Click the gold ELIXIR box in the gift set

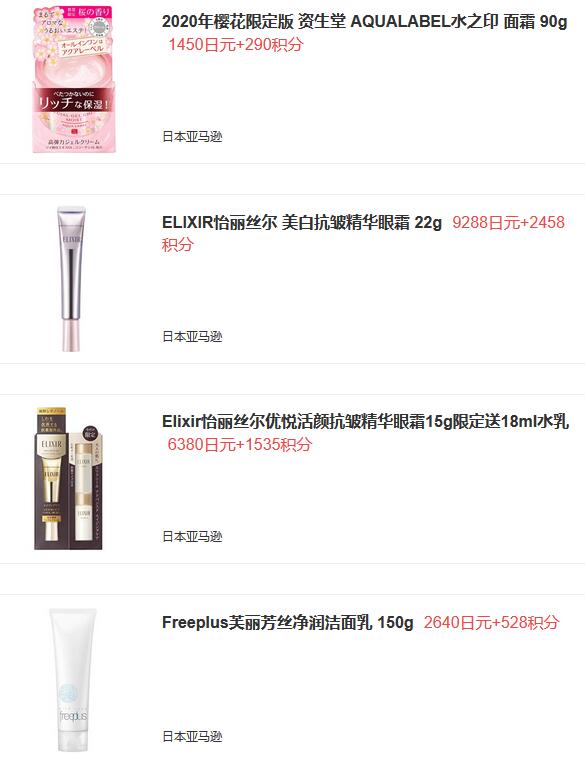51,479
